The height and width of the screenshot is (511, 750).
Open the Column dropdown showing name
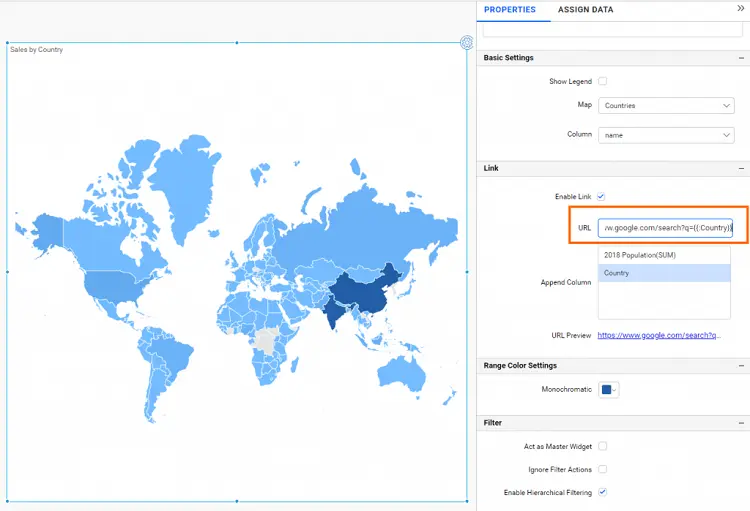point(666,135)
